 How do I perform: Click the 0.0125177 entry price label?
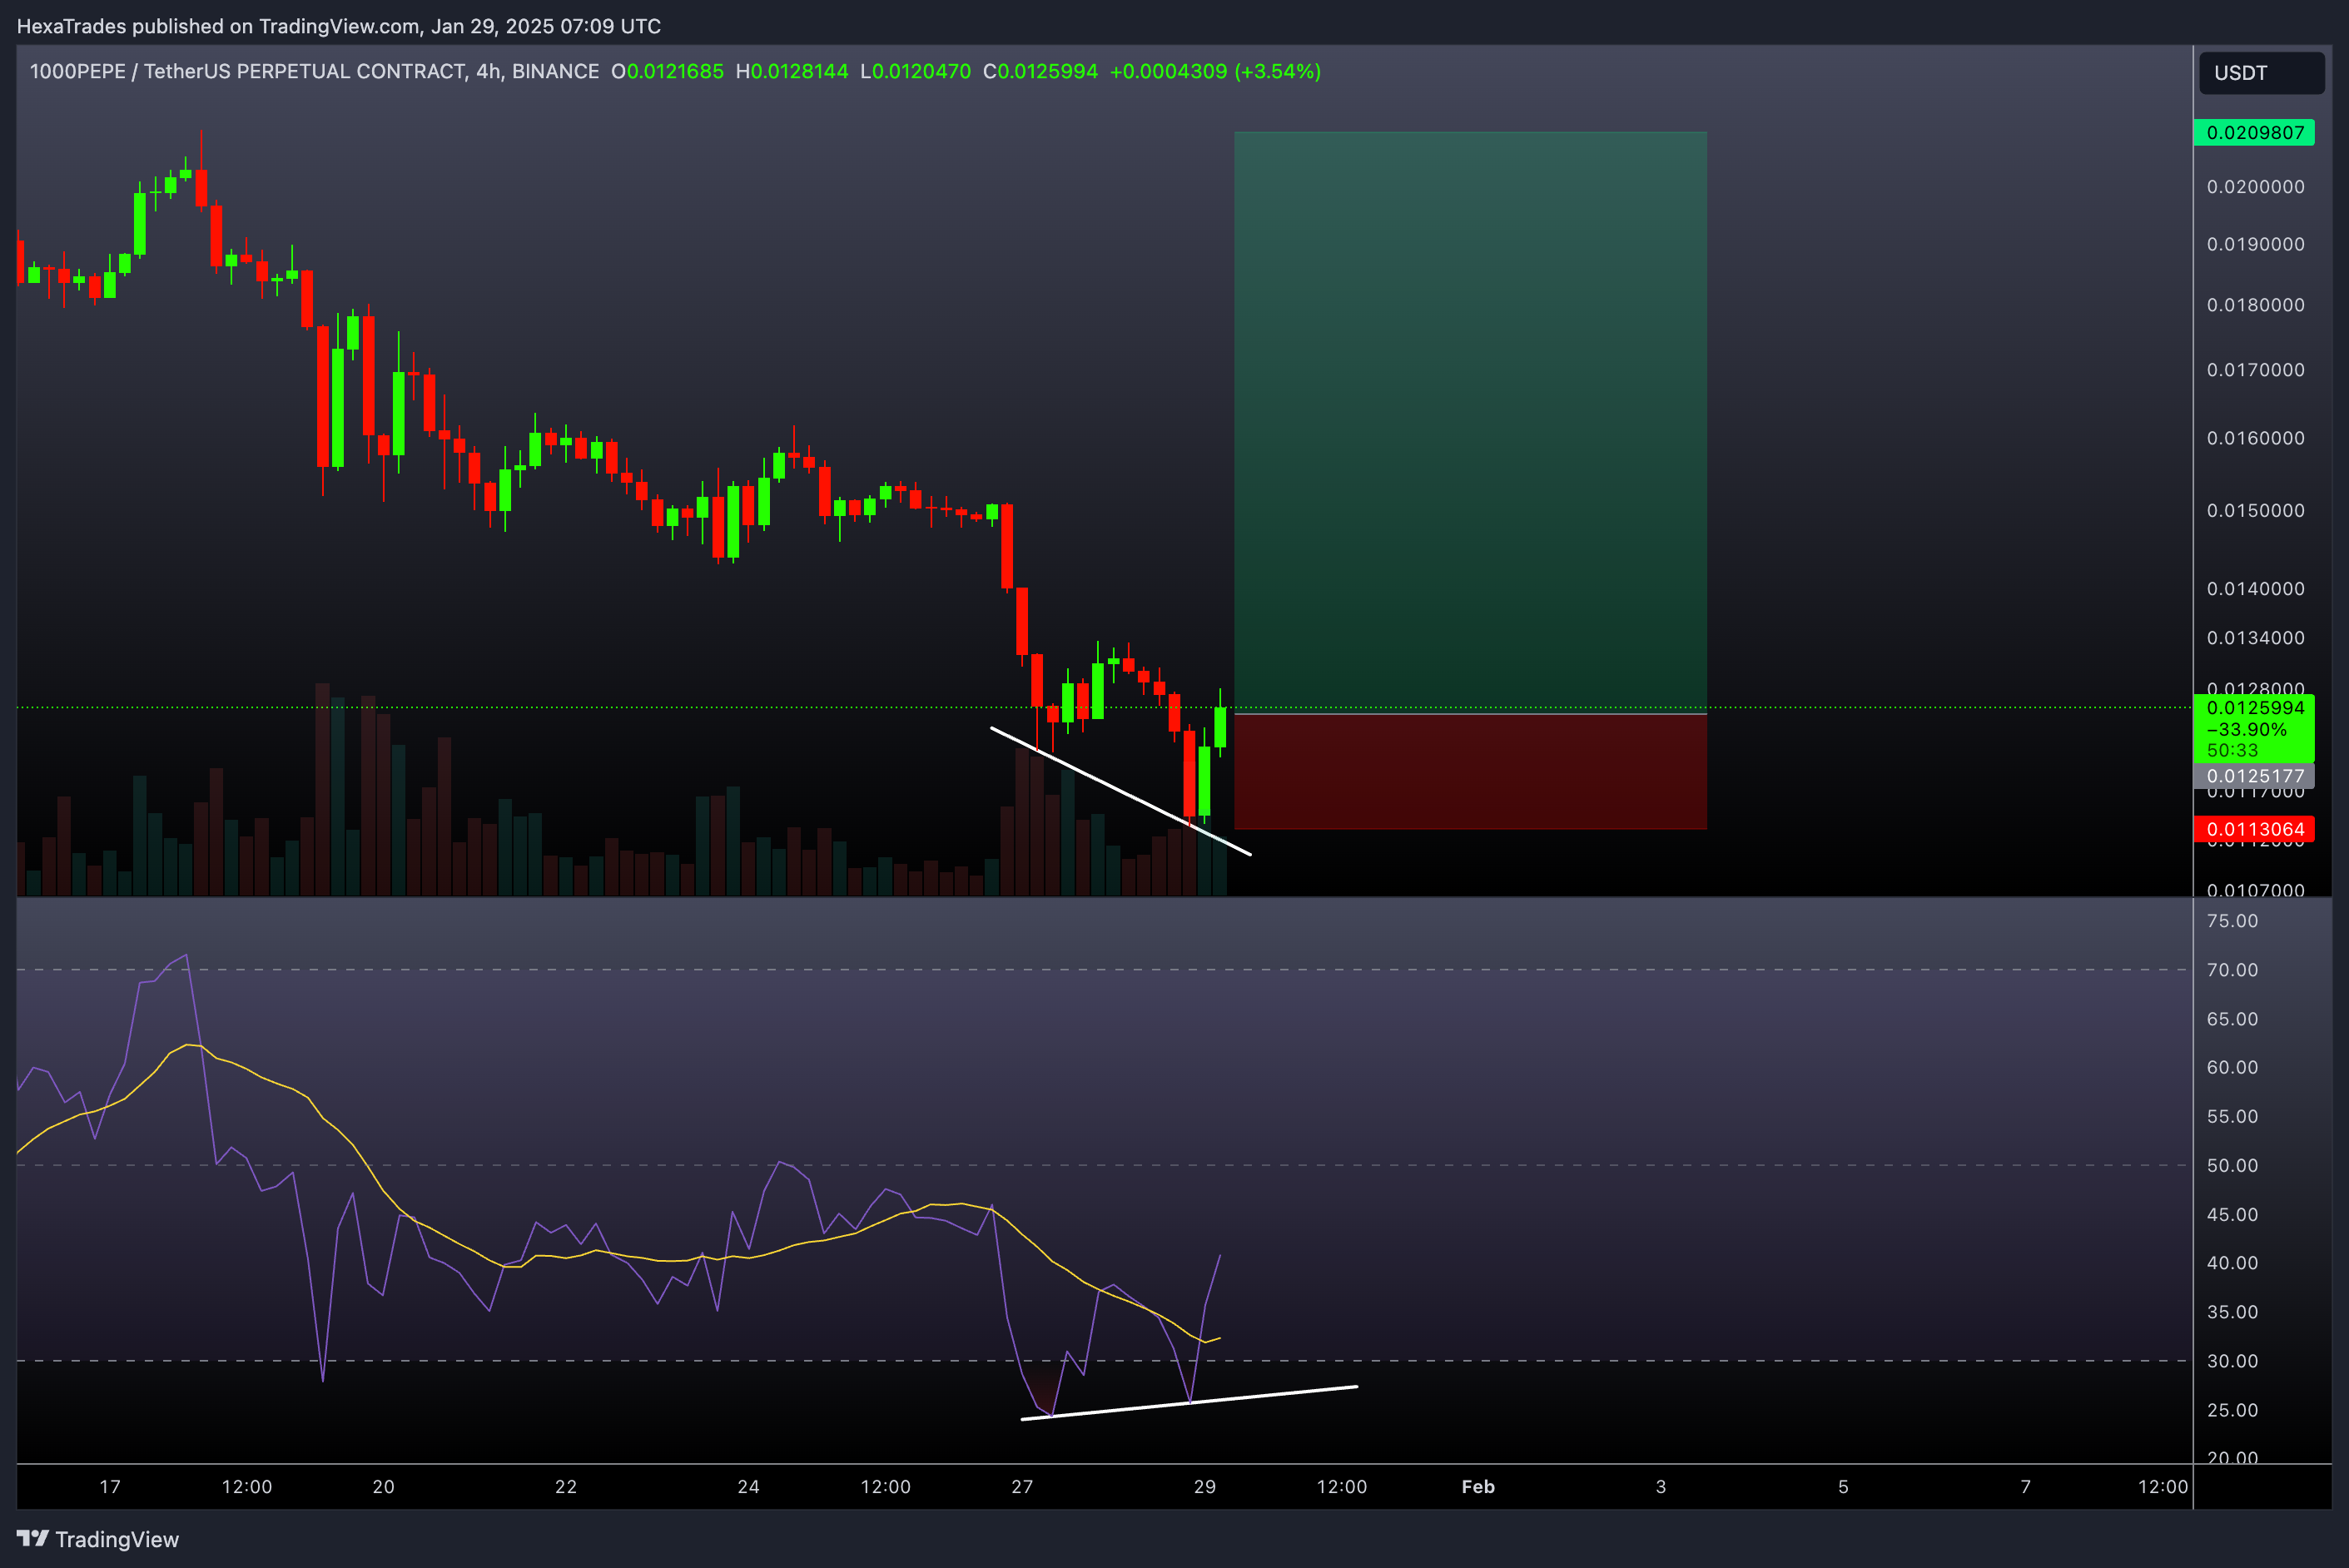2254,776
